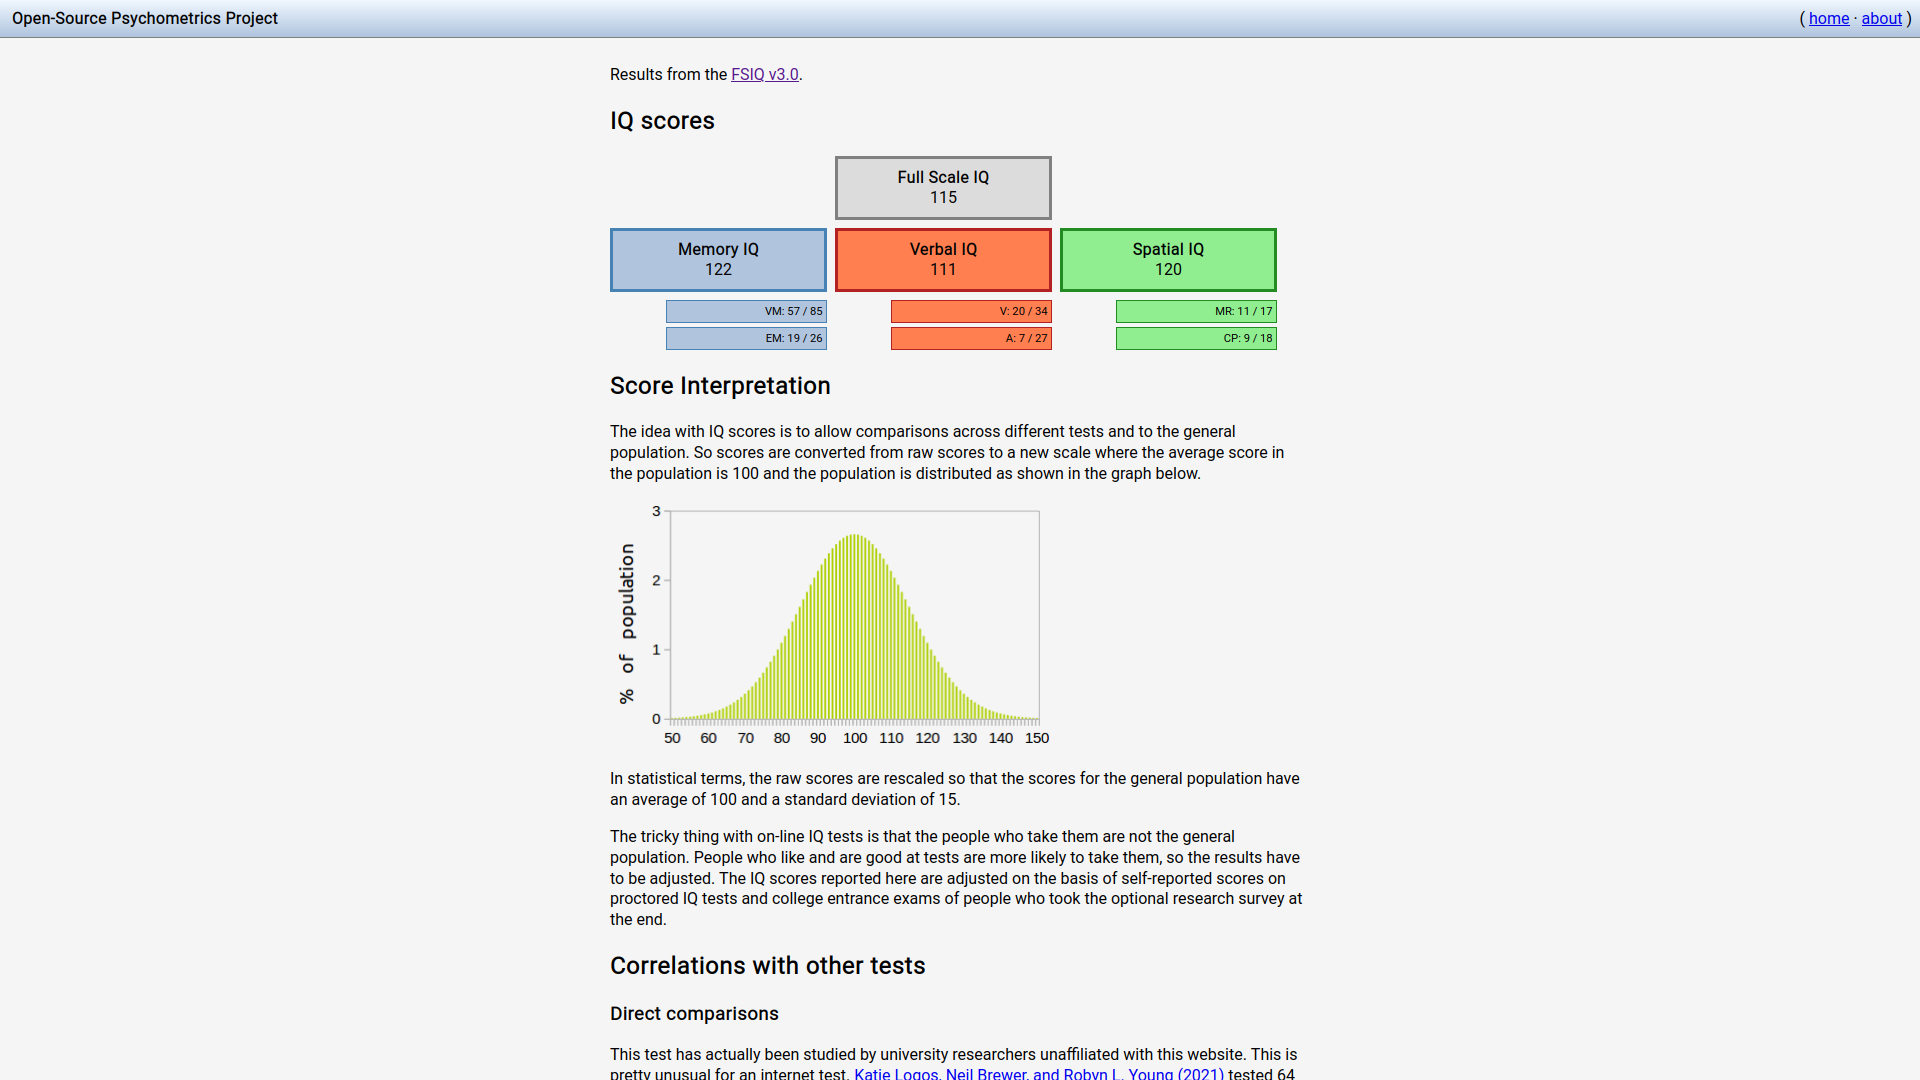Select the Memory IQ 122 box
Screen dimensions: 1920x1080
click(x=718, y=259)
